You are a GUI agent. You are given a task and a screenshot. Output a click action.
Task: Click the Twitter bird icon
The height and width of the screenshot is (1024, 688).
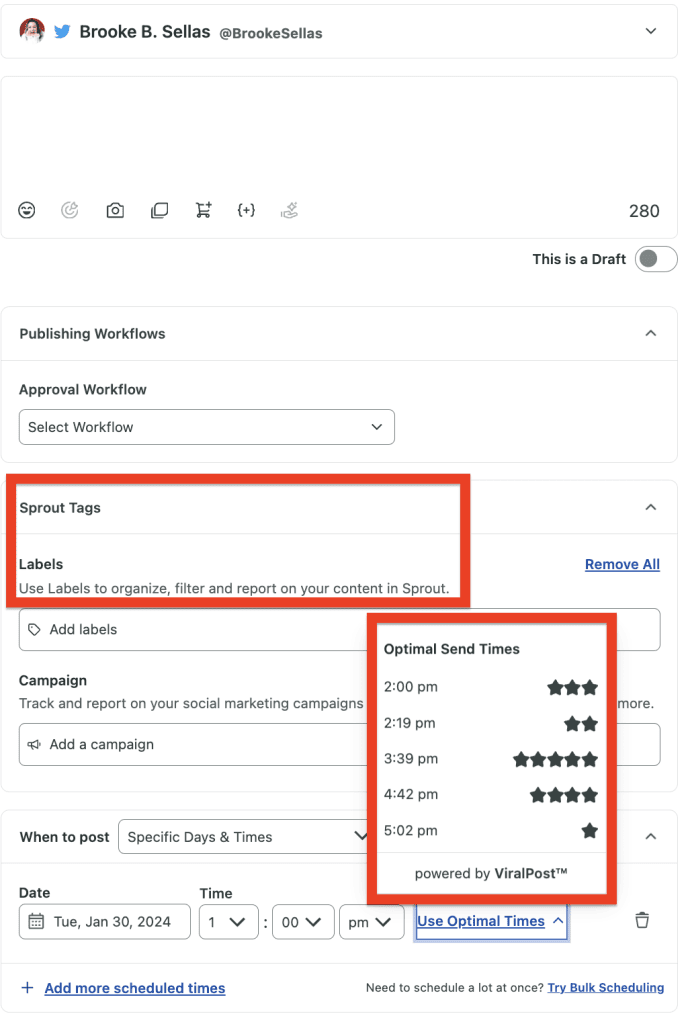coord(62,31)
